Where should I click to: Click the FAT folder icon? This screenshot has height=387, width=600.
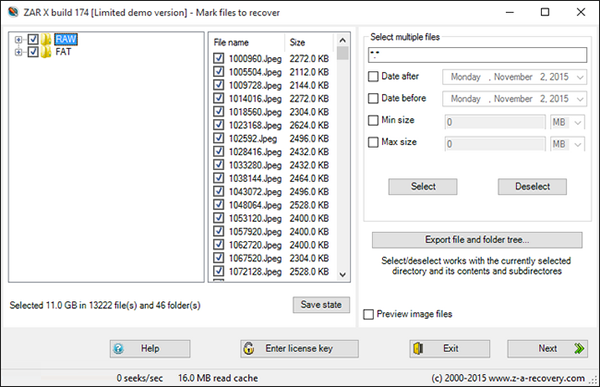coord(46,52)
